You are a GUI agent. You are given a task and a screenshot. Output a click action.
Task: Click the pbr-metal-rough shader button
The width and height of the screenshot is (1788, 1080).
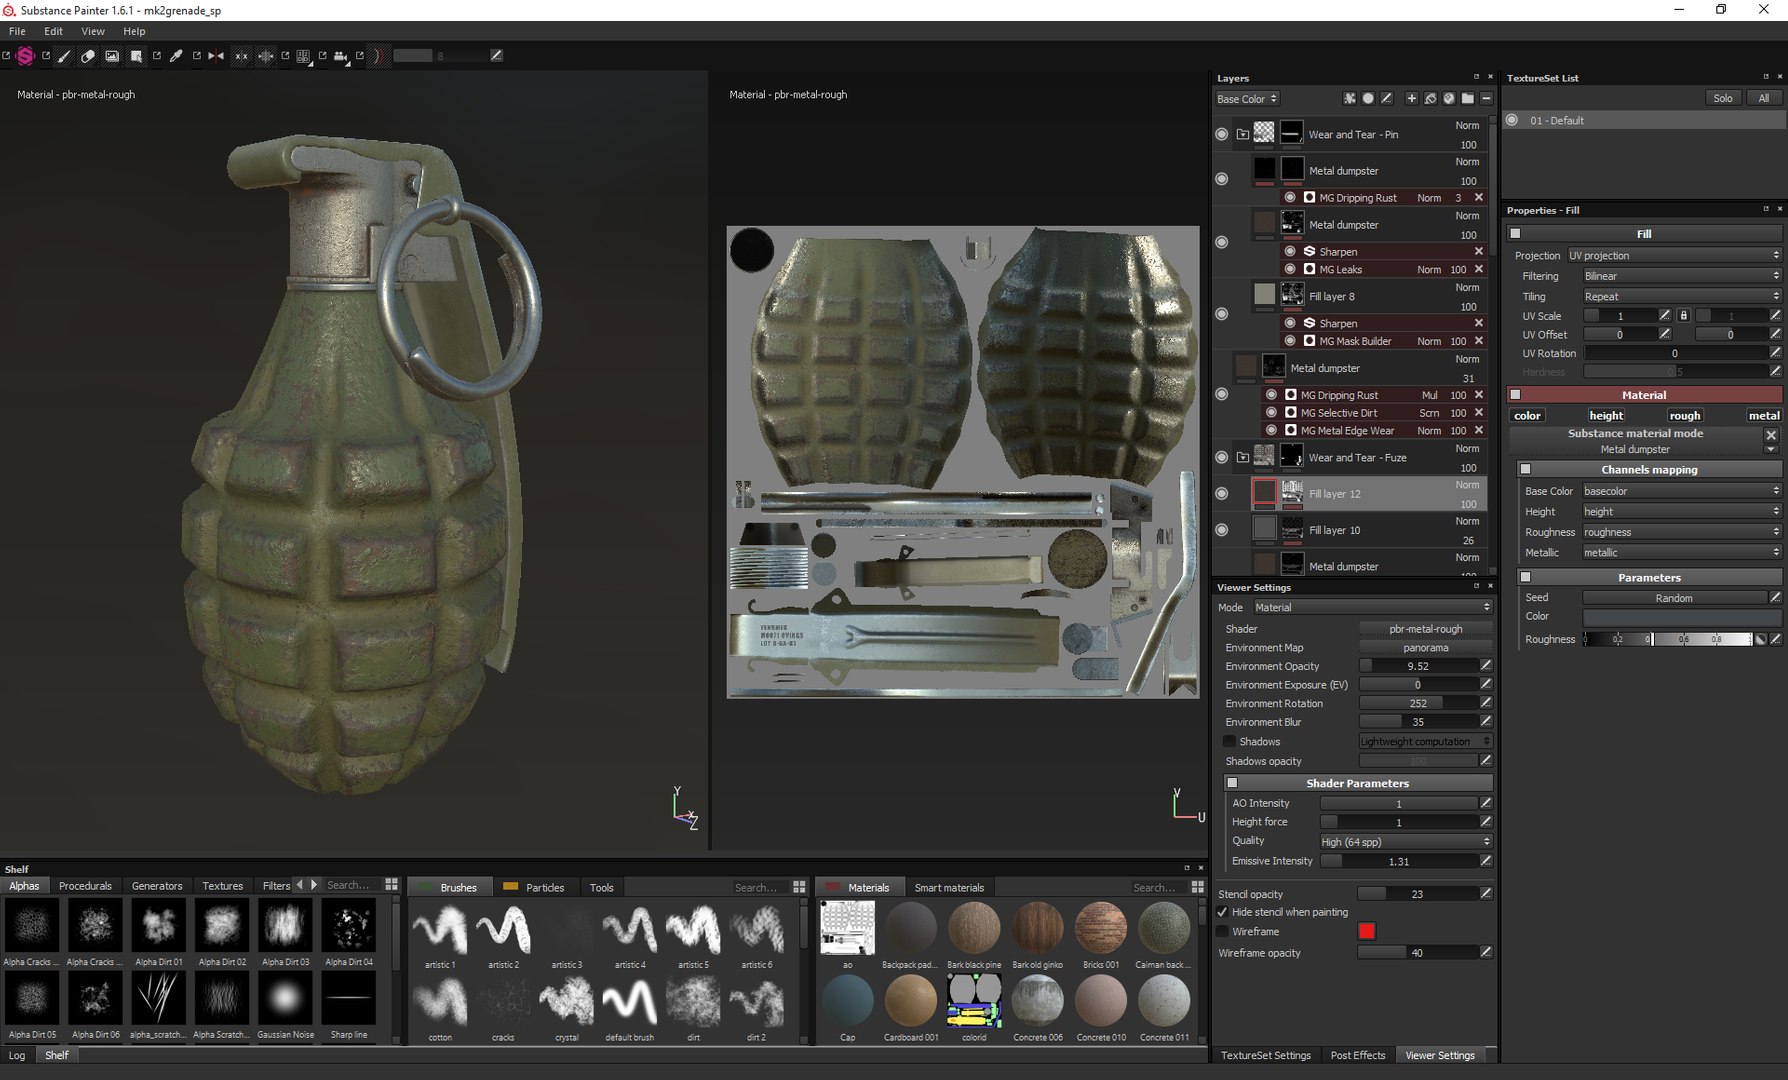click(1425, 629)
